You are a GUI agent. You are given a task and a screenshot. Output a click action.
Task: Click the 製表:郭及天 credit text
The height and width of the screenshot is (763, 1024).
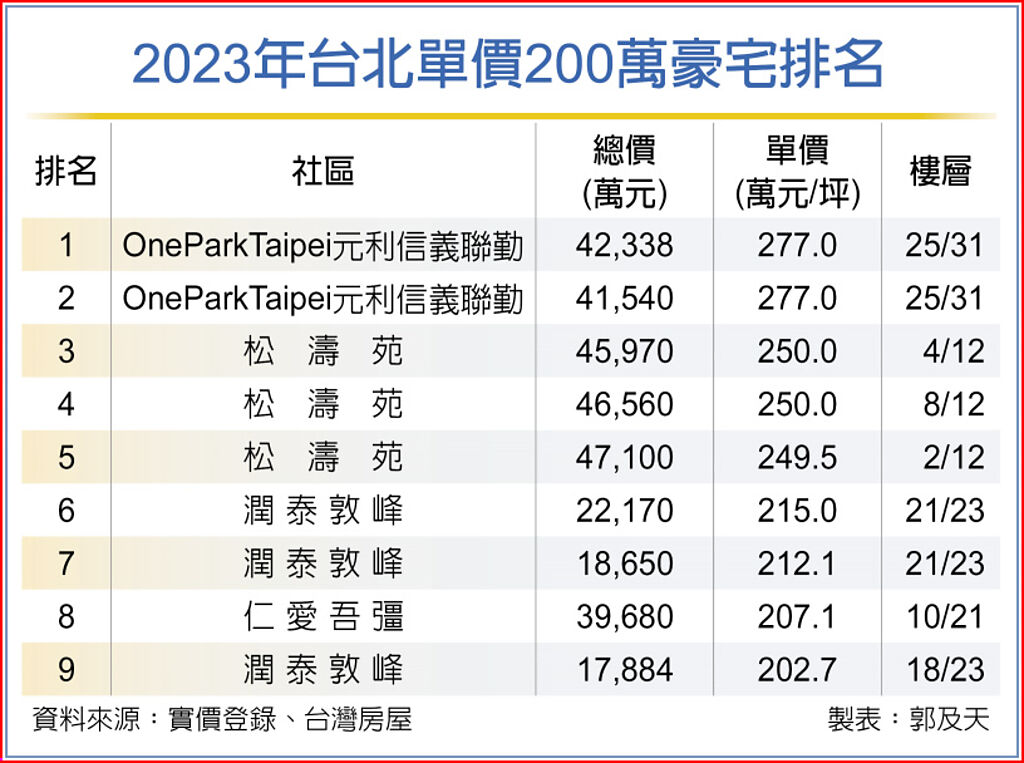pos(907,720)
